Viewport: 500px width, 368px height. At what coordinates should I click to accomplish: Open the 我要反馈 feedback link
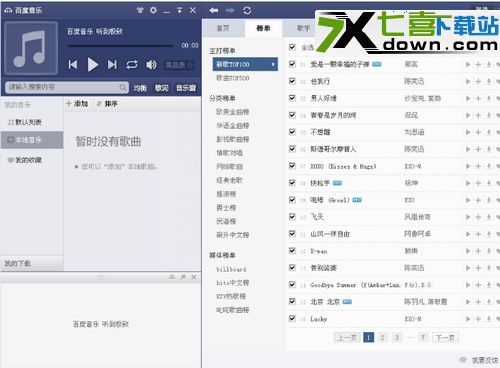pyautogui.click(x=485, y=360)
